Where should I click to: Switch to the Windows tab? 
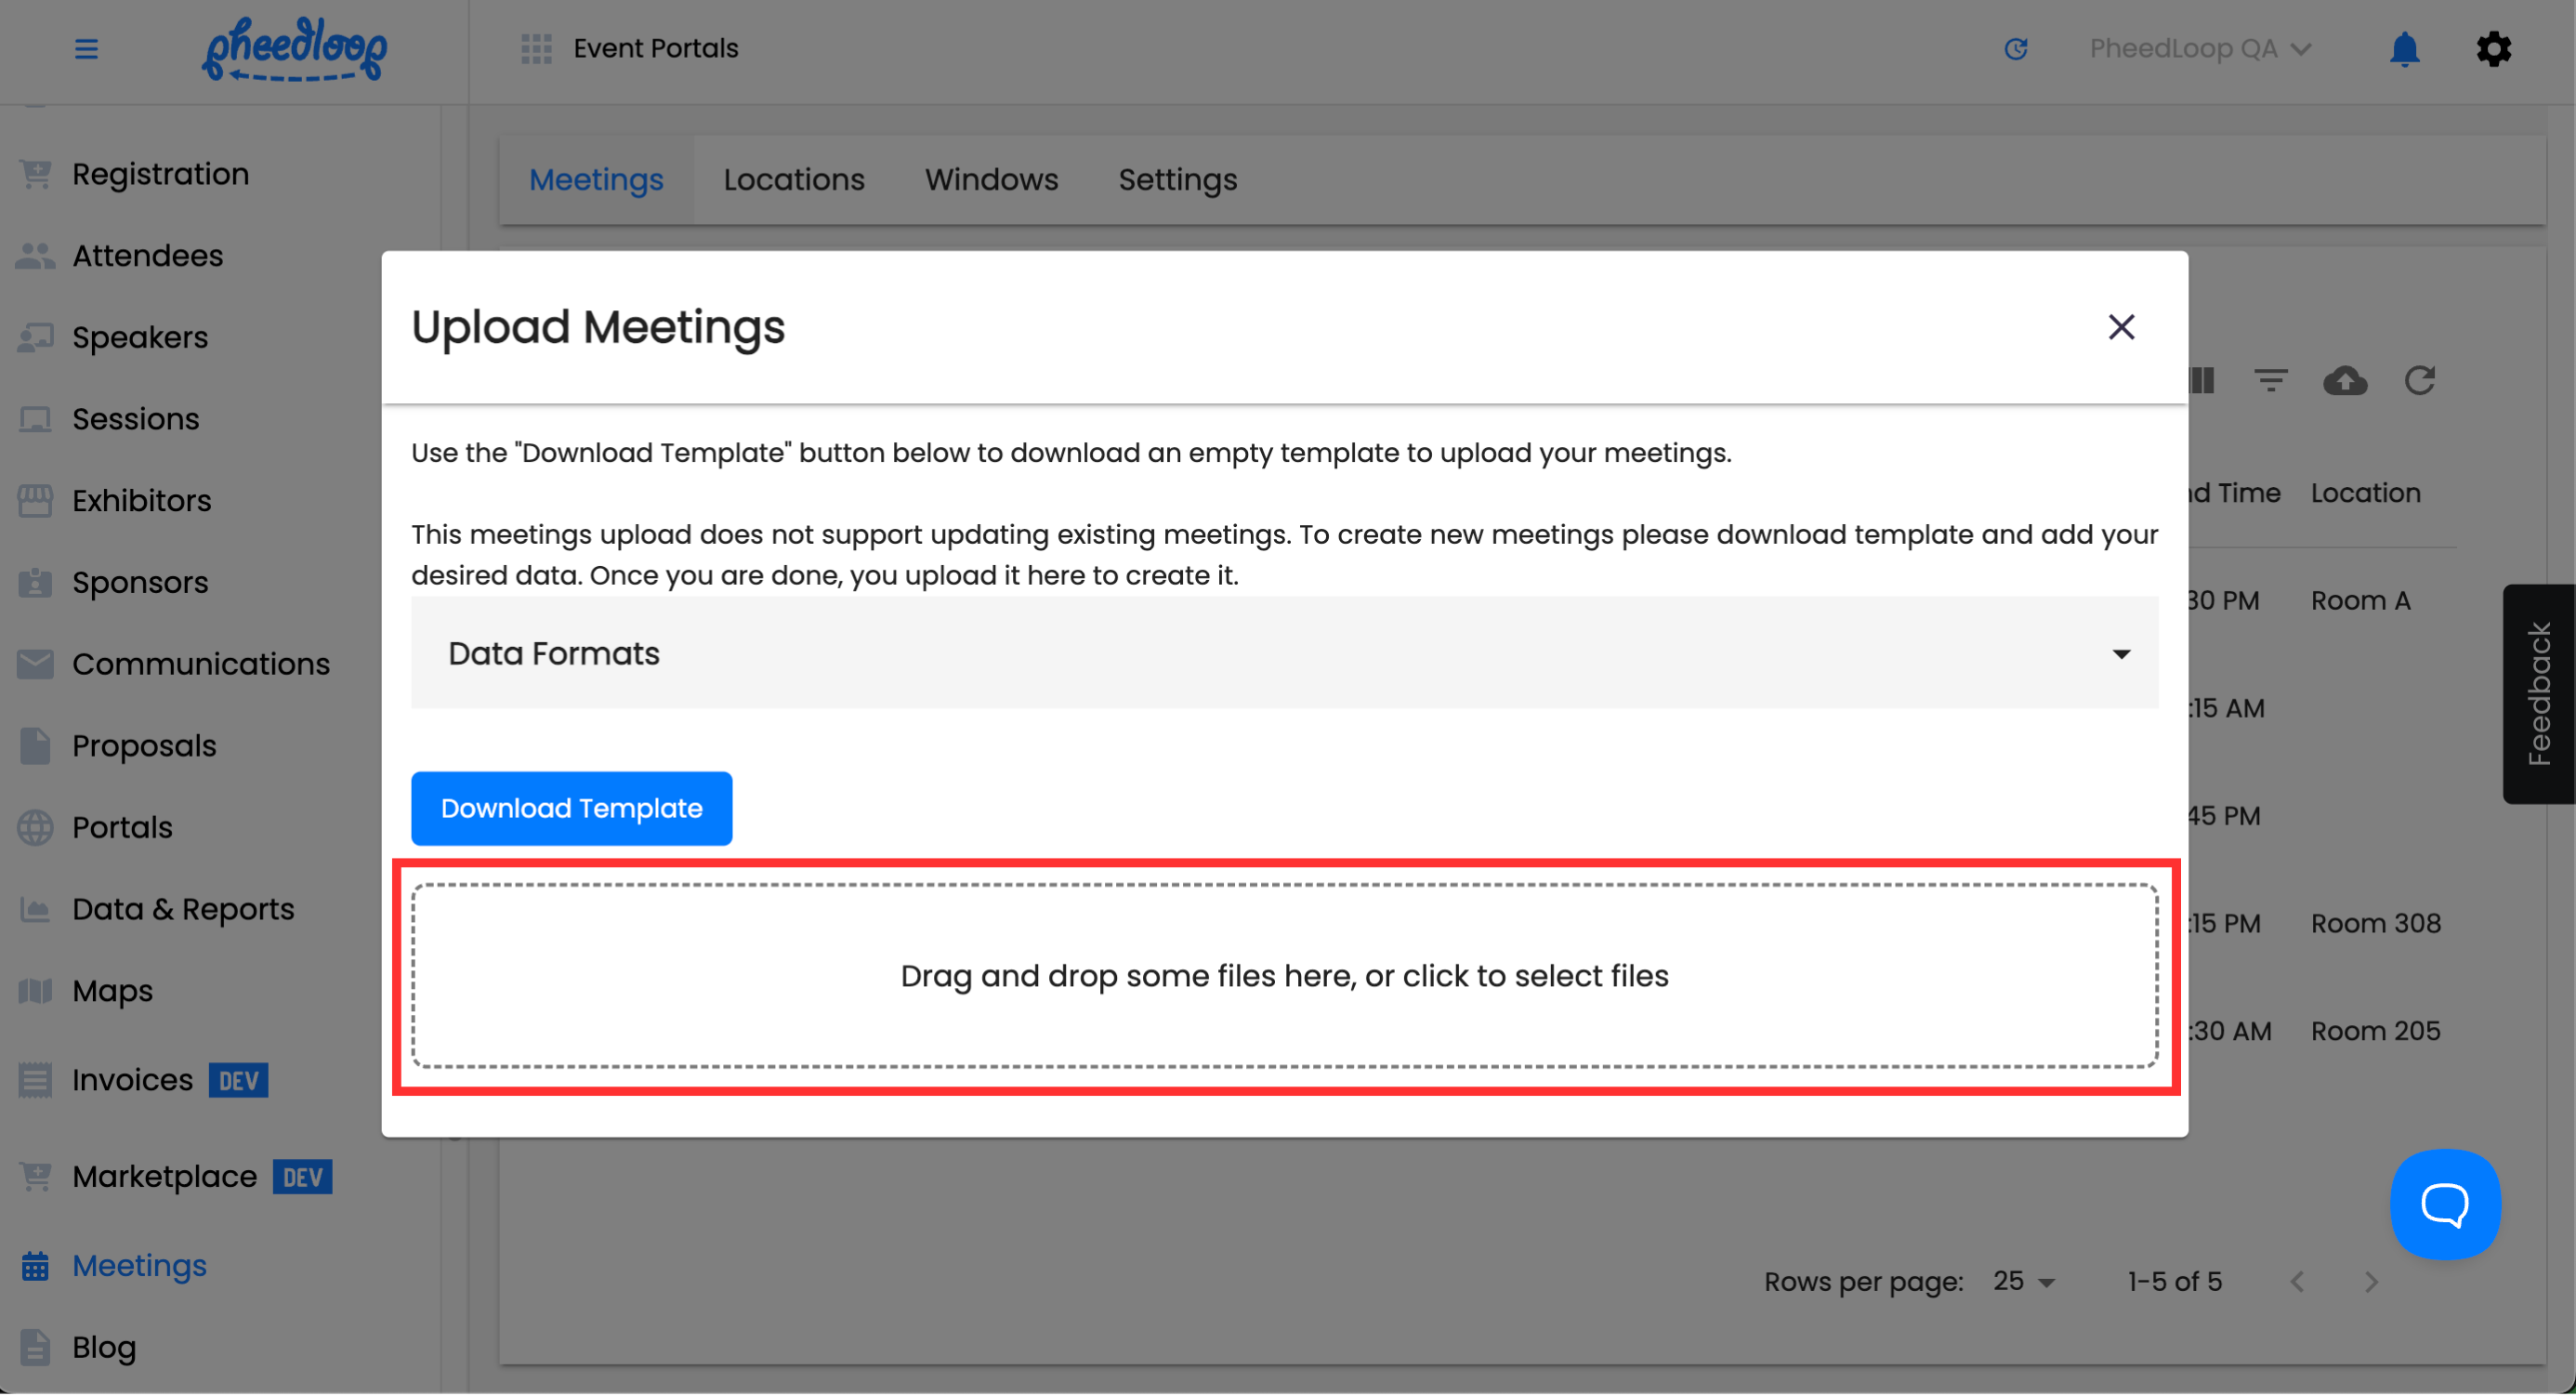pos(991,180)
